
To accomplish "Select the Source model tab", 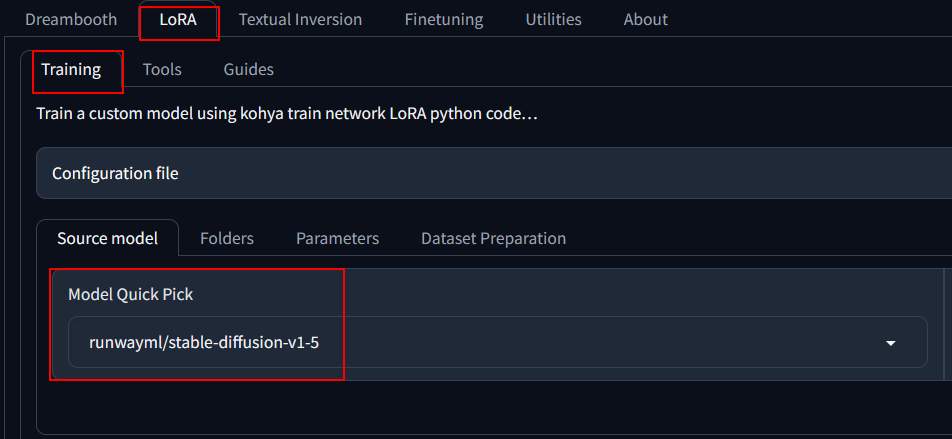I will click(107, 238).
